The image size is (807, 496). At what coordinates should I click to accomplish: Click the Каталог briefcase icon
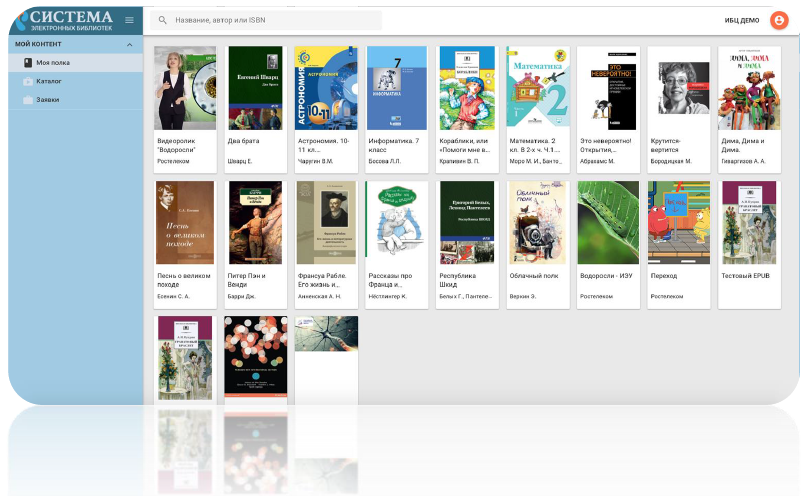[x=28, y=81]
